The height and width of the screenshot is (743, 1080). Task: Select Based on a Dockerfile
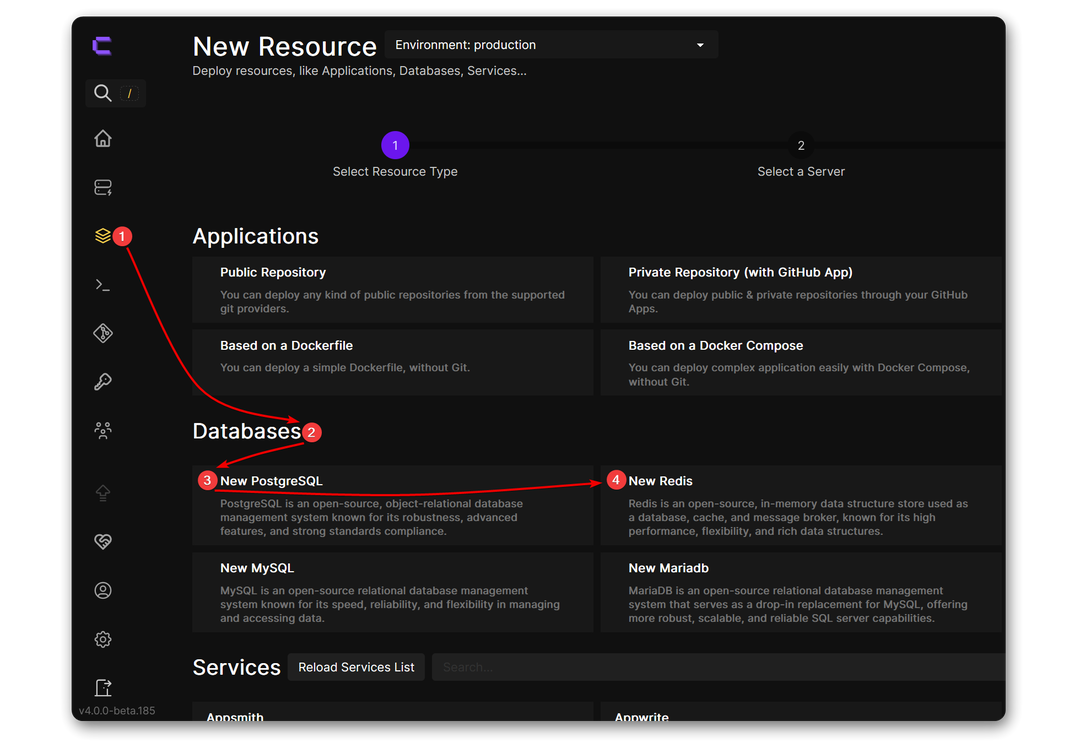tap(393, 362)
